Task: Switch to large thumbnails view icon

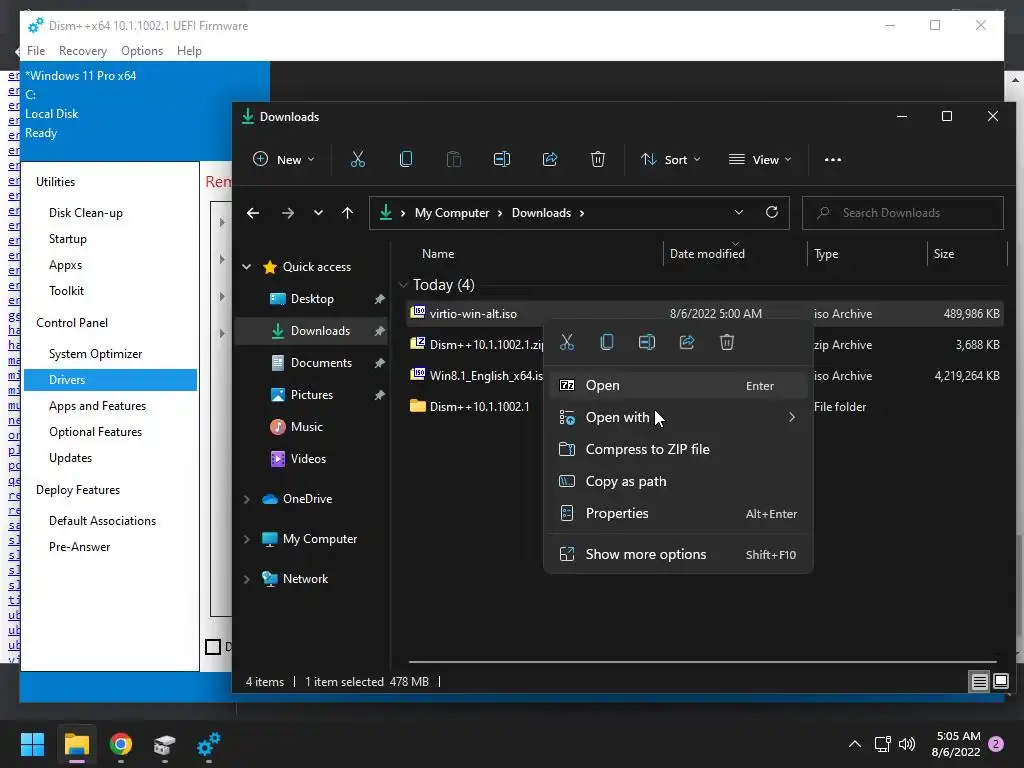Action: 1001,682
